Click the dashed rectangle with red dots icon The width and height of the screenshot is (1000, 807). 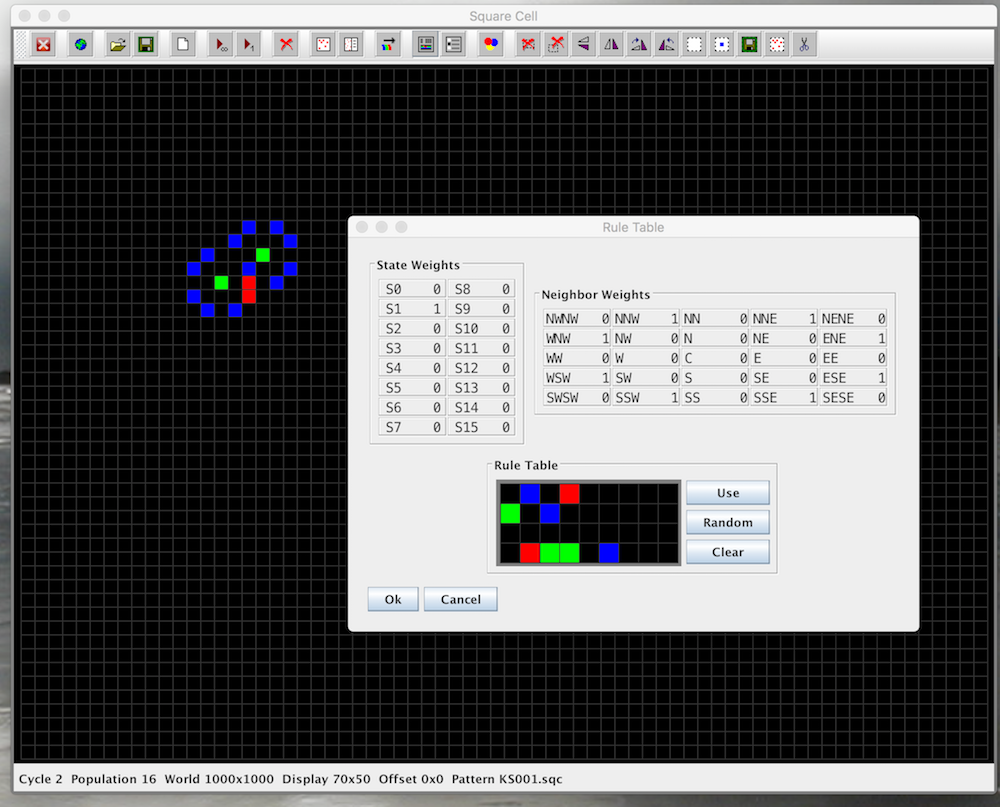(777, 45)
